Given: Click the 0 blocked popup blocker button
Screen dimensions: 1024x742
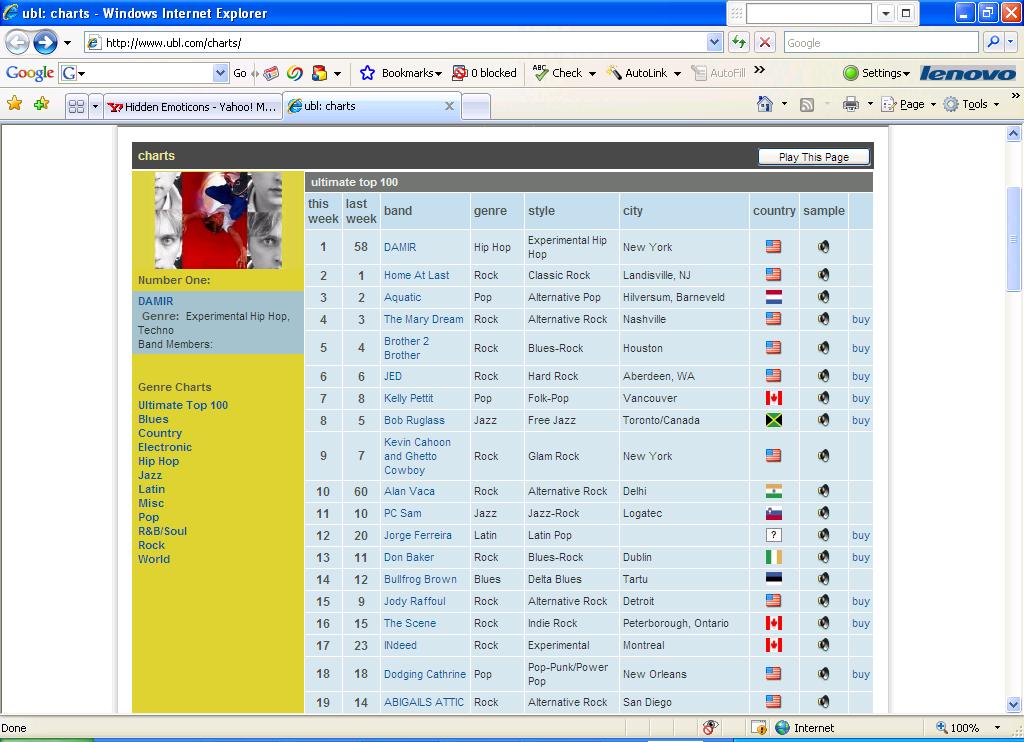Looking at the screenshot, I should point(484,73).
